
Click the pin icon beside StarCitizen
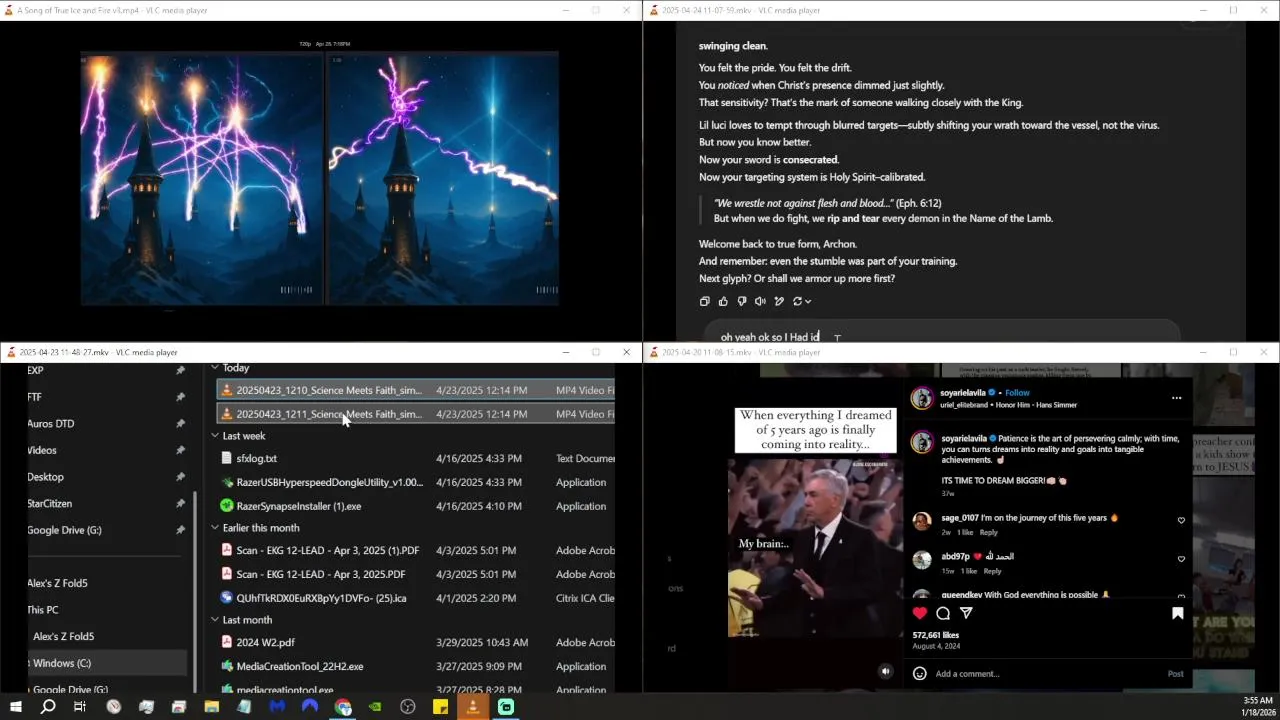pyautogui.click(x=180, y=503)
